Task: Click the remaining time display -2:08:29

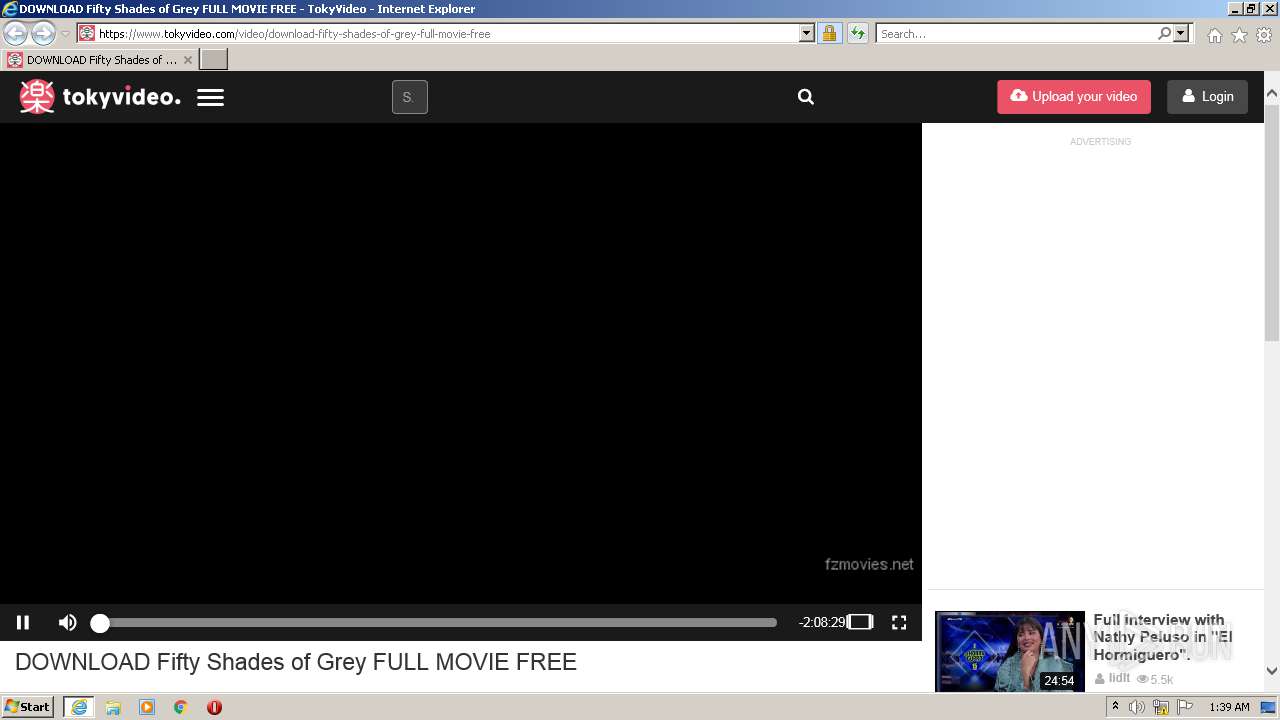Action: coord(822,622)
